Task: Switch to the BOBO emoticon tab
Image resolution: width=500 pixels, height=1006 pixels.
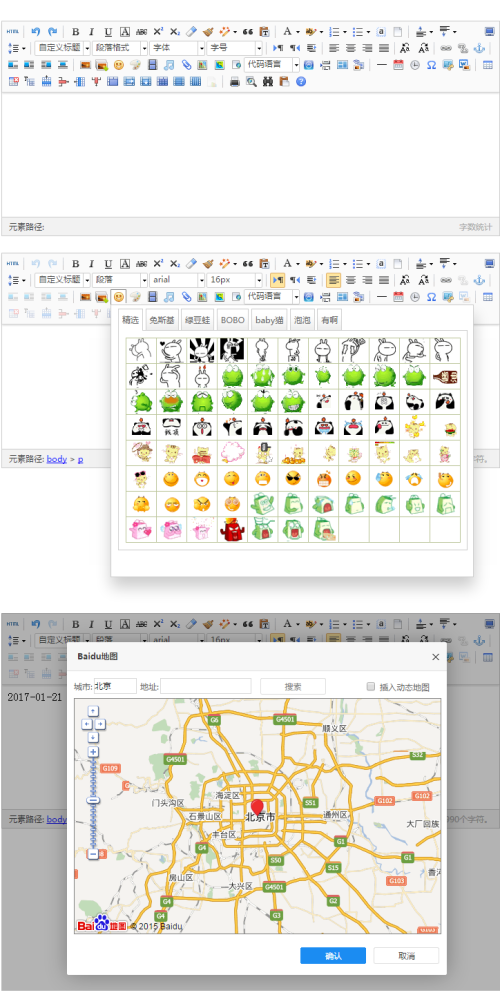Action: pyautogui.click(x=232, y=320)
